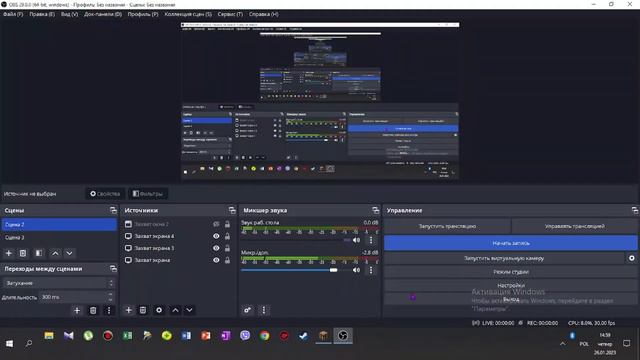Open virtual camera settings gear
Screen dimensions: 640x360
click(x=631, y=258)
